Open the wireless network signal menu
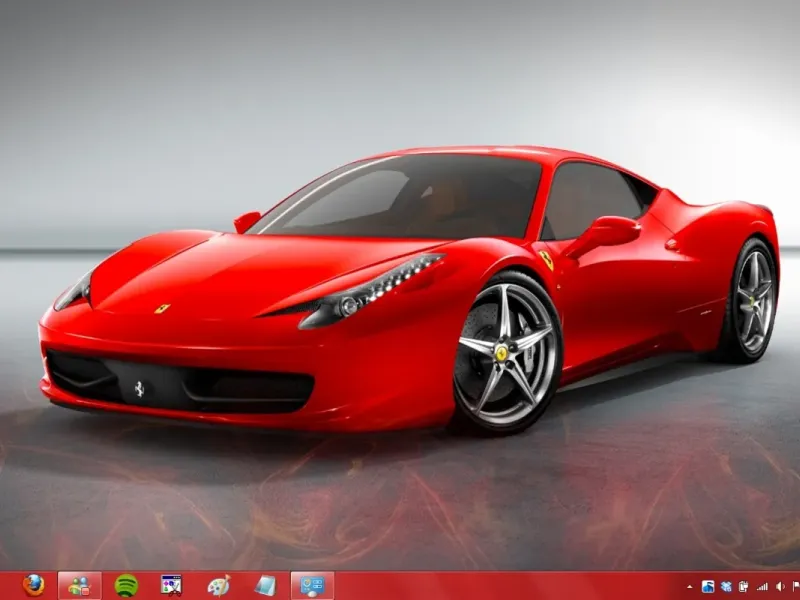This screenshot has height=600, width=800. click(762, 586)
